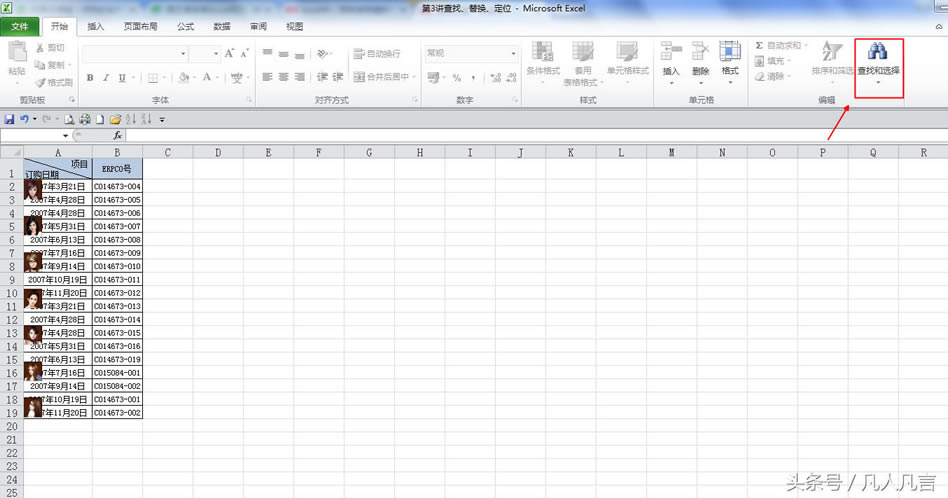The image size is (948, 498).
Task: Click the Save icon in quick access toolbar
Action: [x=9, y=119]
